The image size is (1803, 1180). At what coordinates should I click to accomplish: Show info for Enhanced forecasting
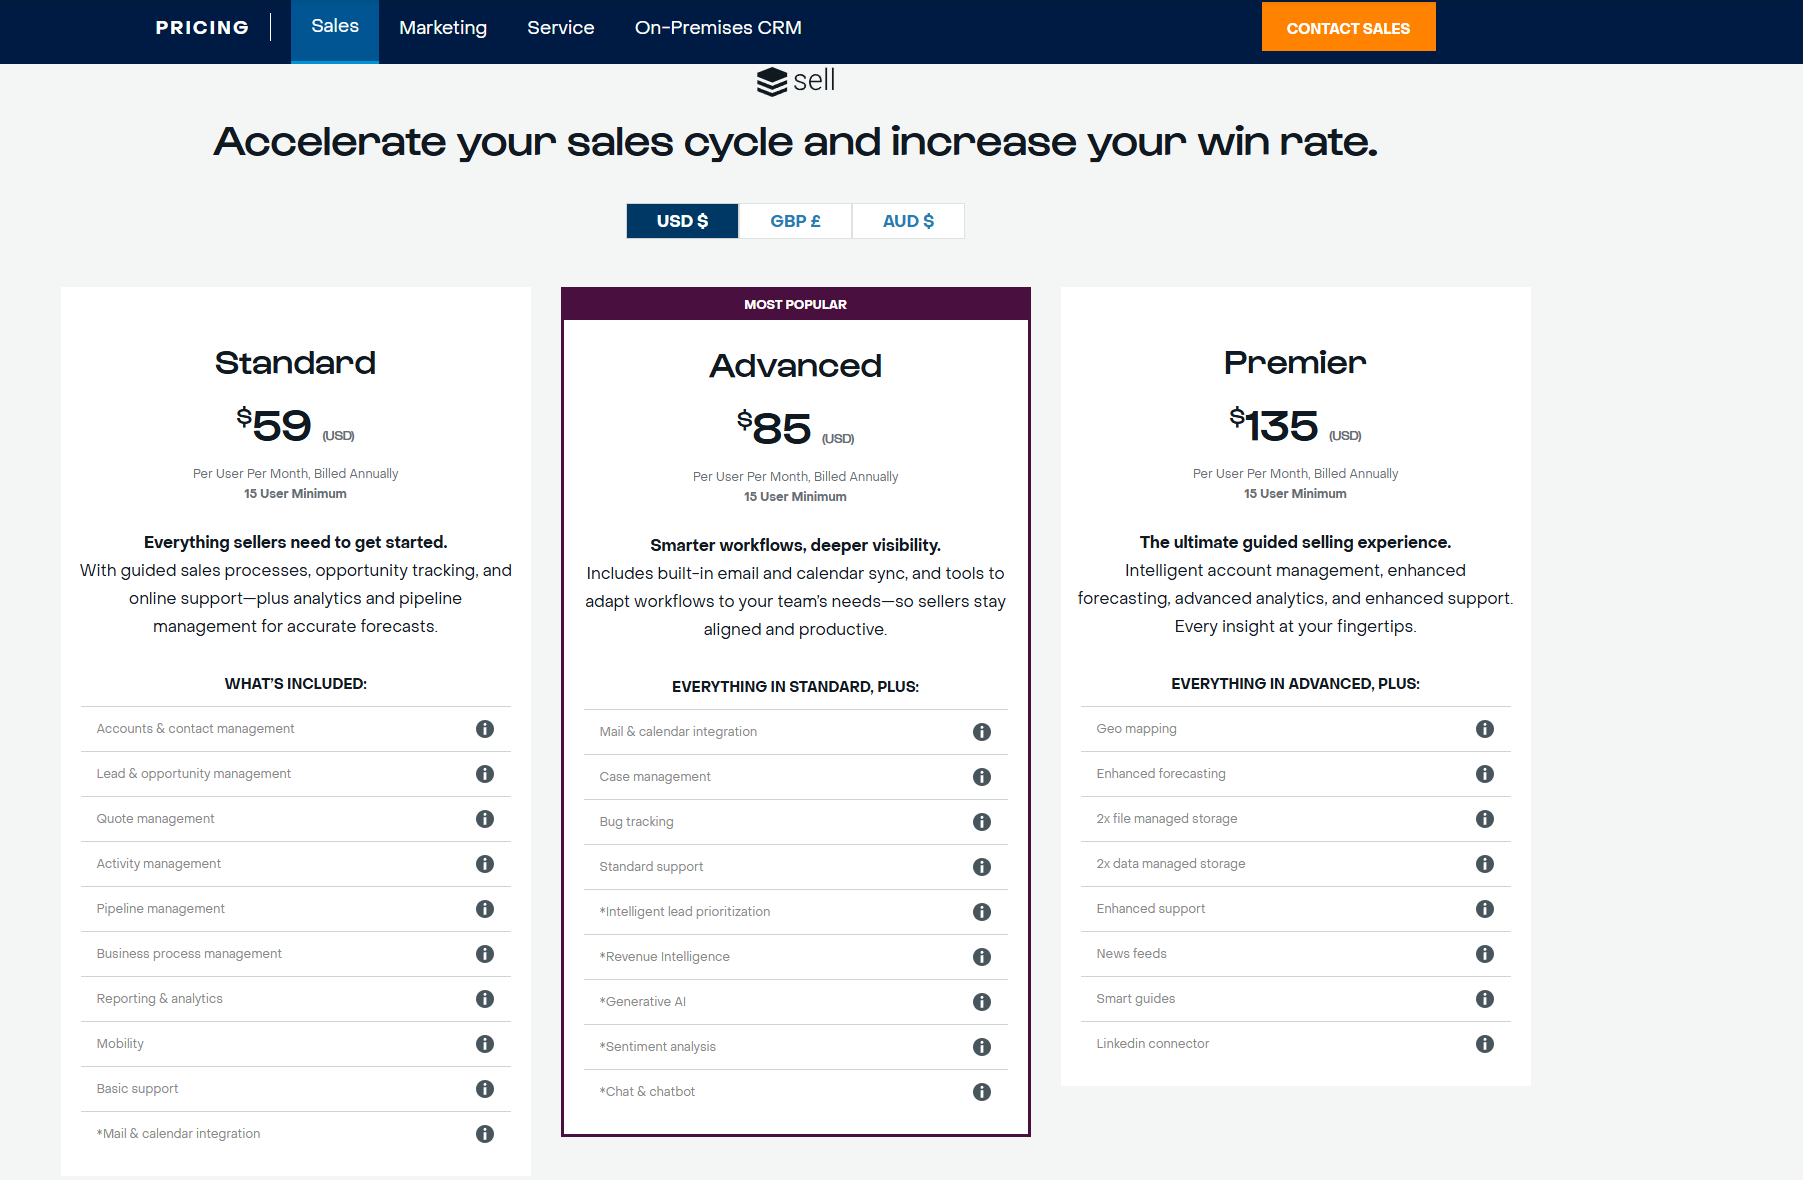[1485, 774]
